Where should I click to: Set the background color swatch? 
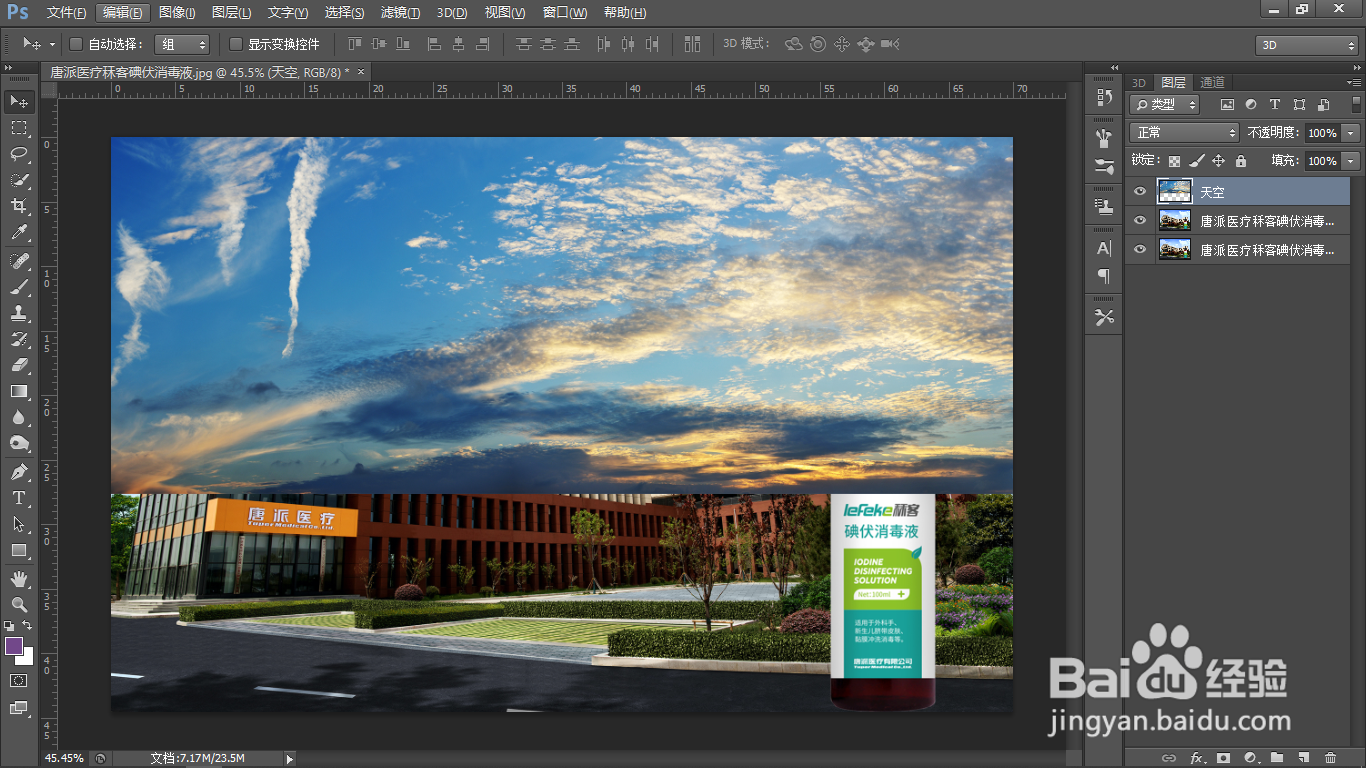pyautogui.click(x=27, y=658)
